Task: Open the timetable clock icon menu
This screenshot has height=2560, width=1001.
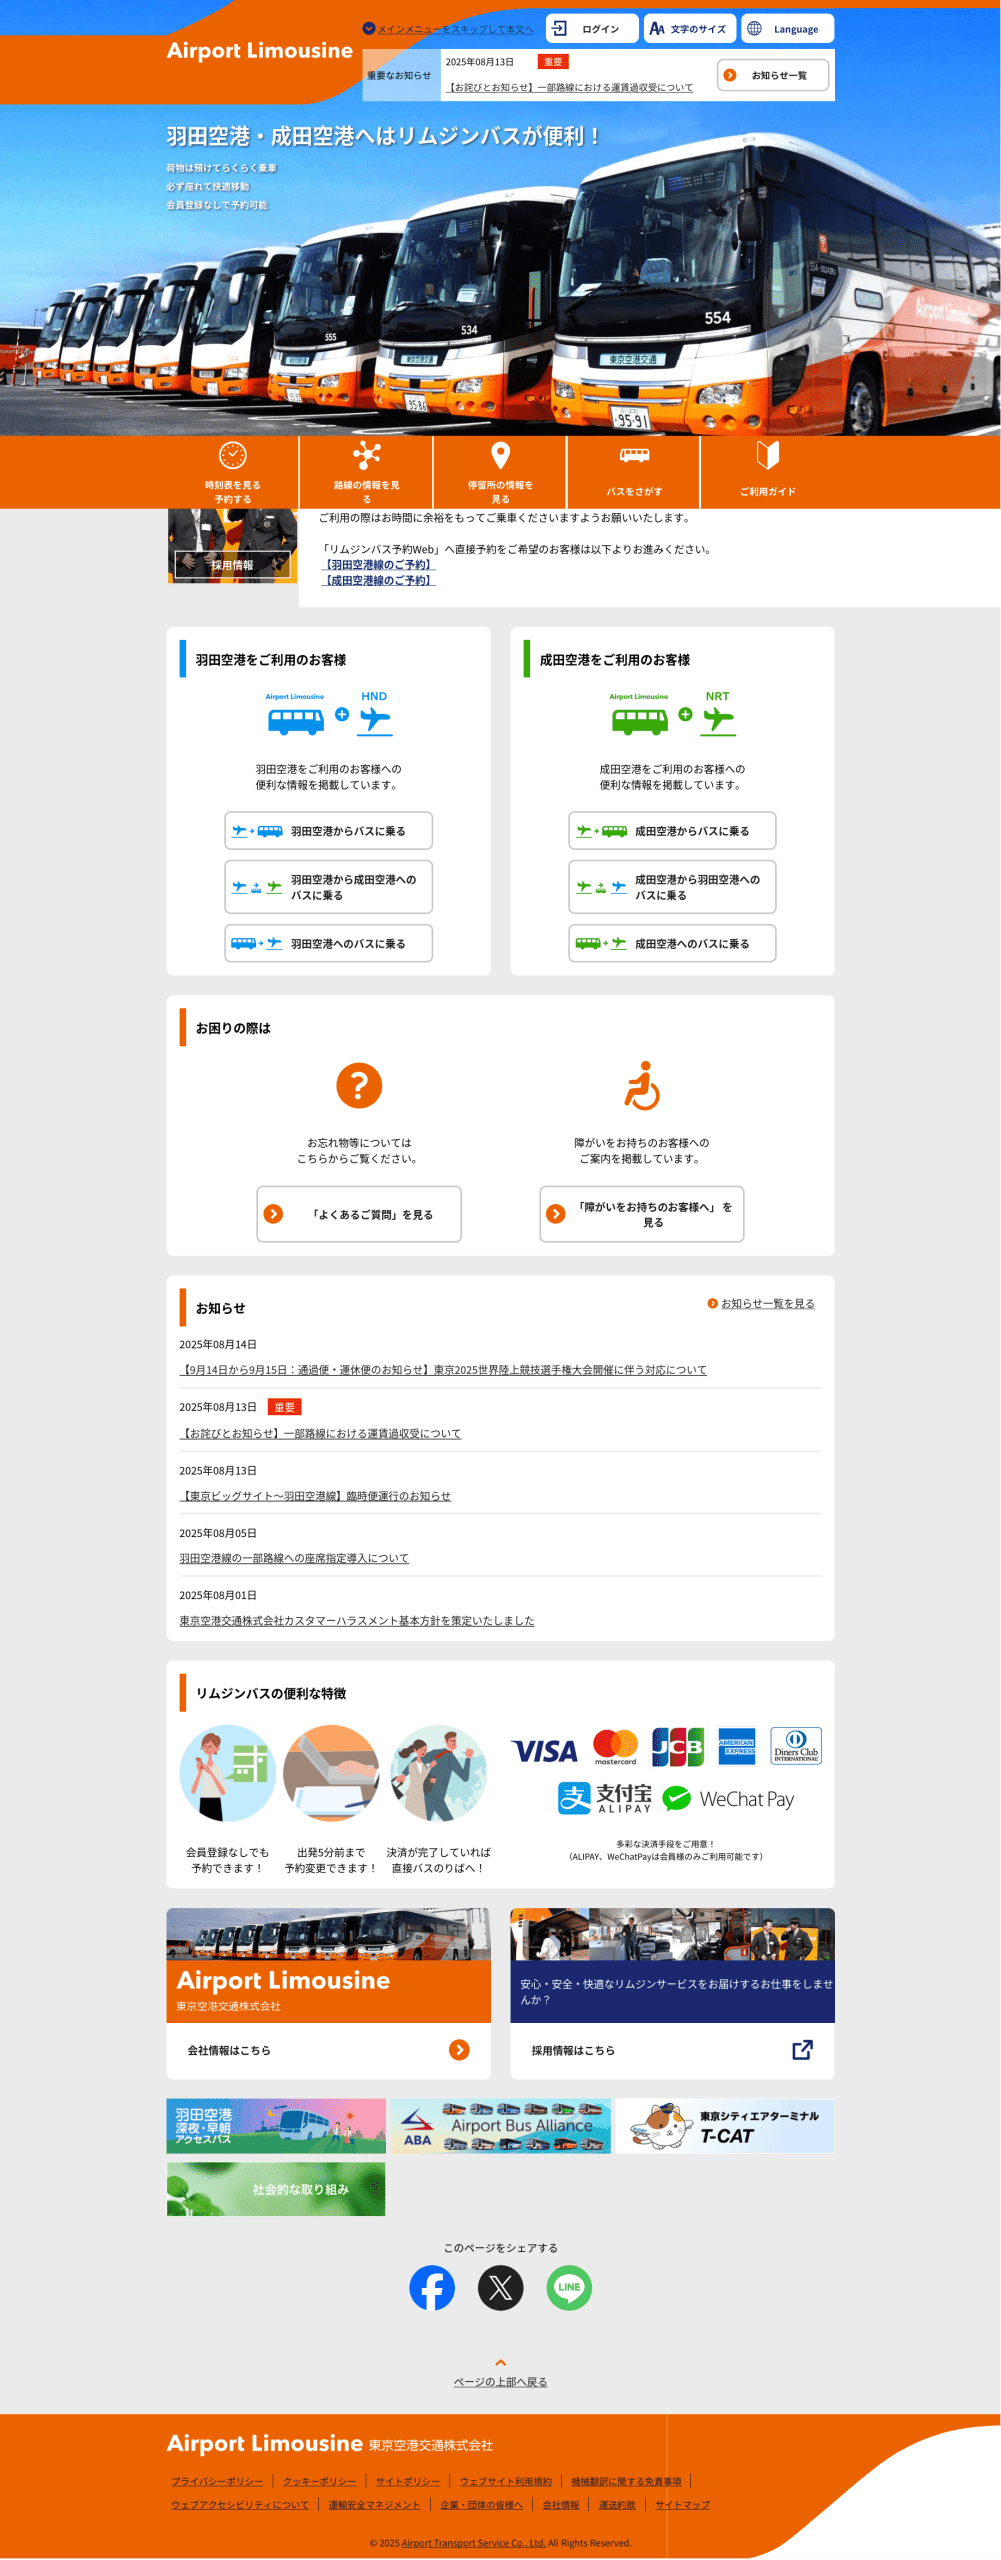Action: pos(232,456)
